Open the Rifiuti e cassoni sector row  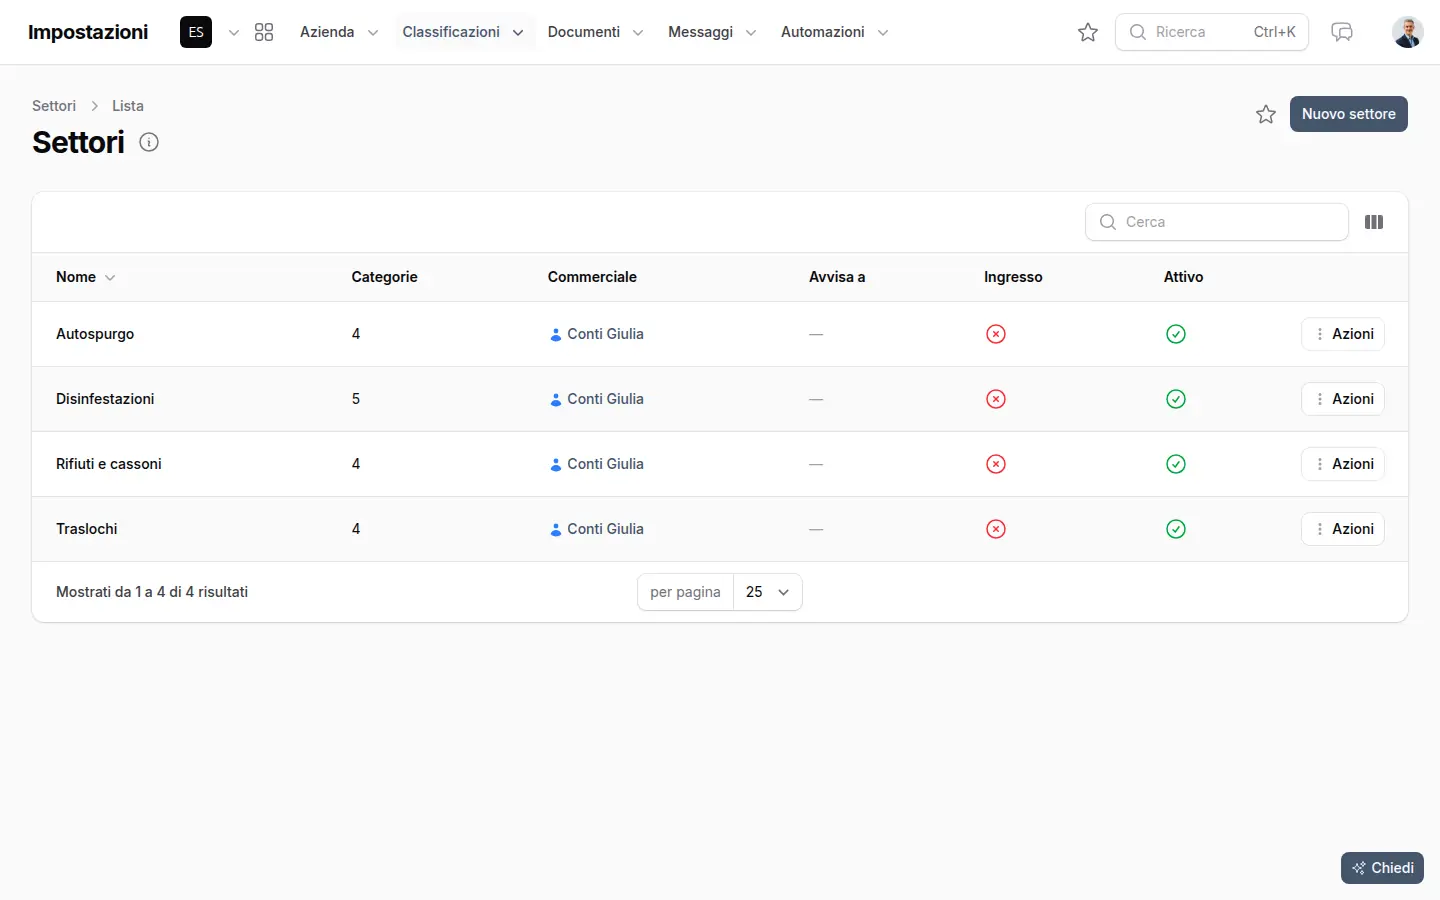(x=720, y=464)
